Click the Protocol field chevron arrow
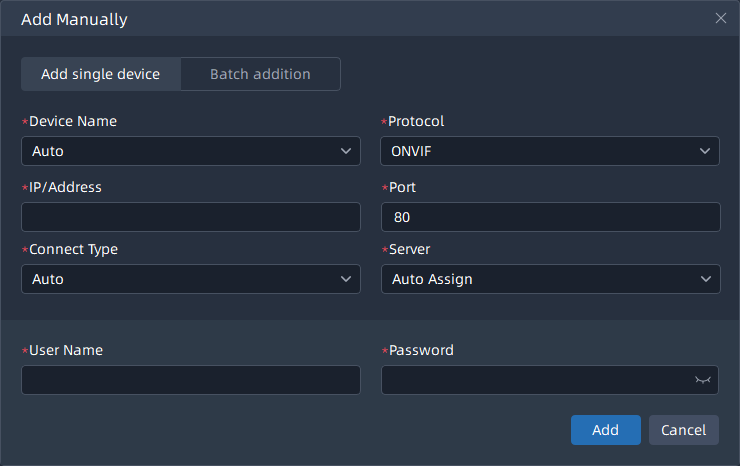 pyautogui.click(x=705, y=152)
